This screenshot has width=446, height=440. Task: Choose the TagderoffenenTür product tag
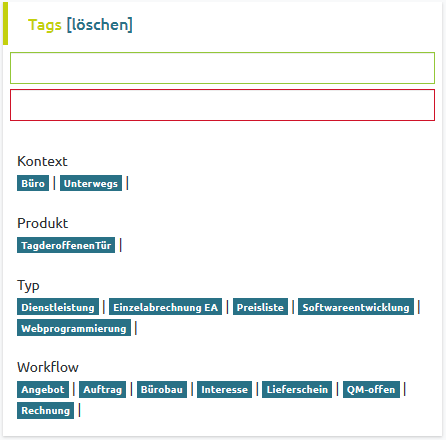pos(66,245)
